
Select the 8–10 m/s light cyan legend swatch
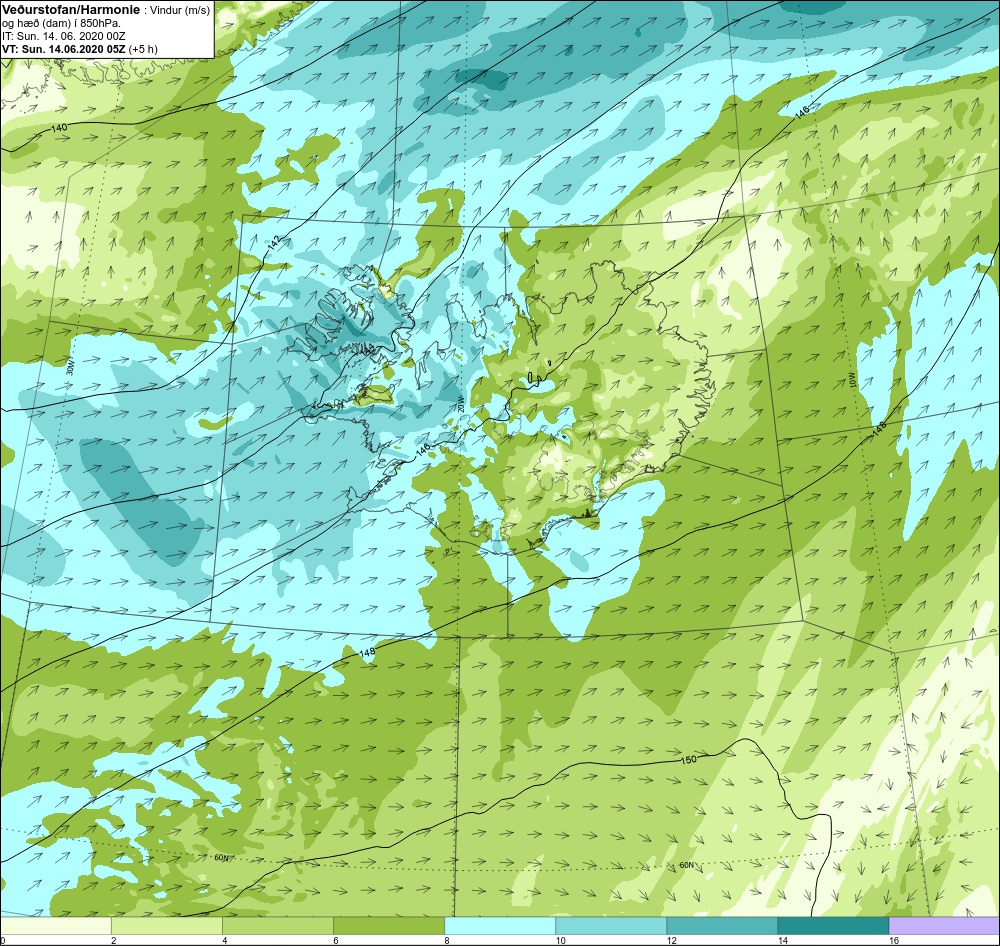pos(499,926)
